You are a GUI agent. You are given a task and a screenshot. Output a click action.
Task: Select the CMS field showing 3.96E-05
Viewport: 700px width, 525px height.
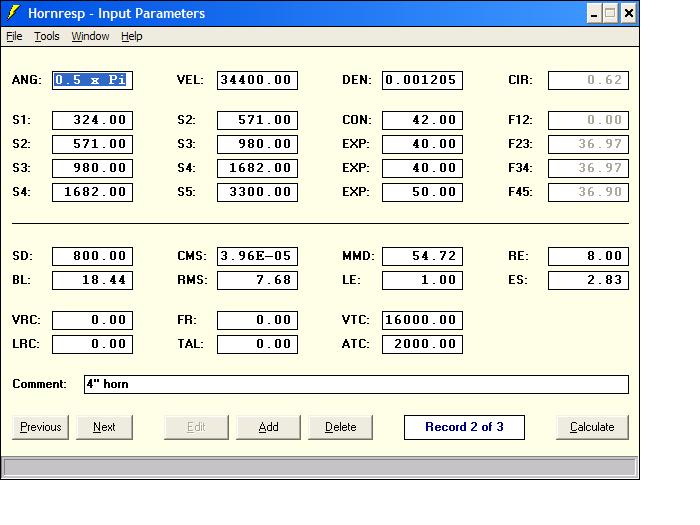coord(257,256)
